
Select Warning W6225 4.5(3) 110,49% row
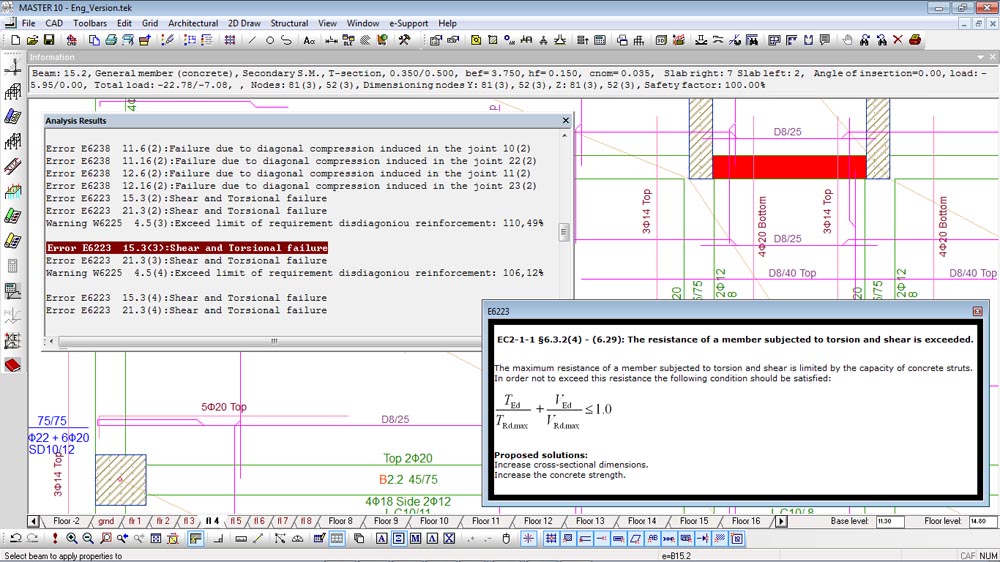pos(295,223)
